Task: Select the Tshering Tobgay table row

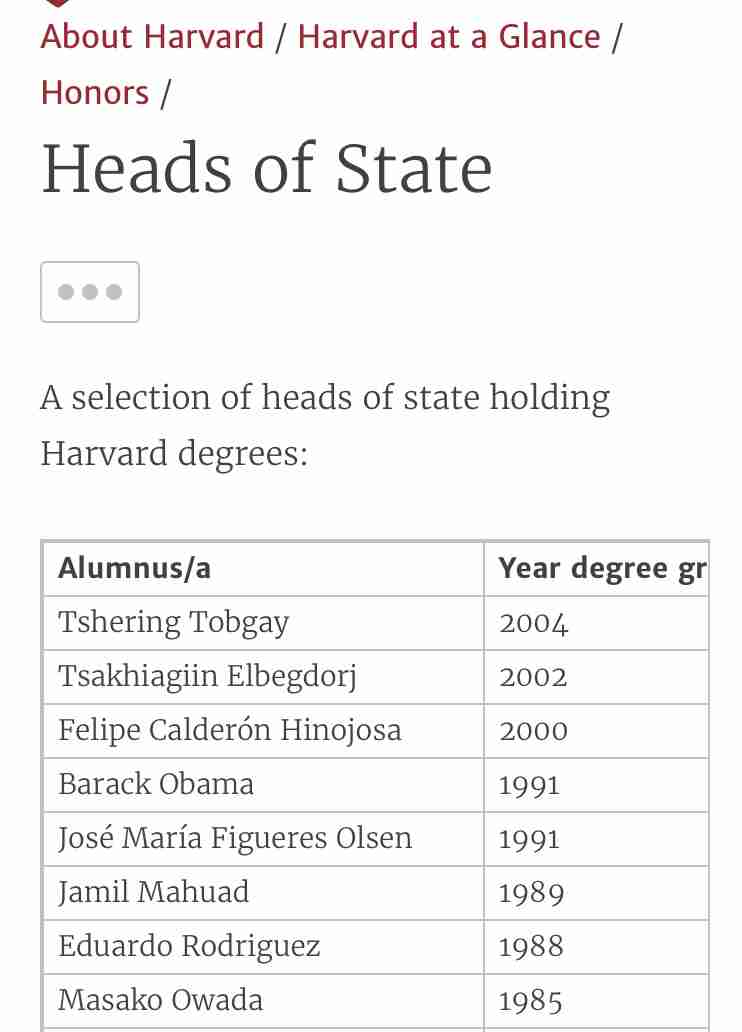Action: (x=376, y=623)
